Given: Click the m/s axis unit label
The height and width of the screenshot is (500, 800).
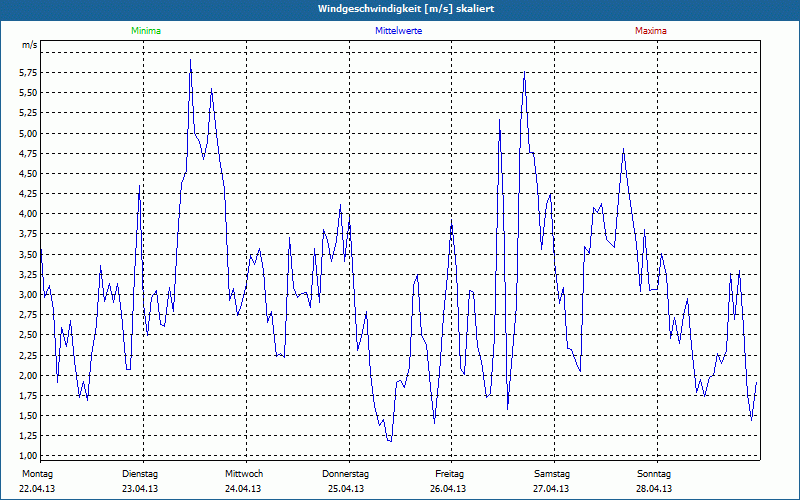Looking at the screenshot, I should coord(30,45).
